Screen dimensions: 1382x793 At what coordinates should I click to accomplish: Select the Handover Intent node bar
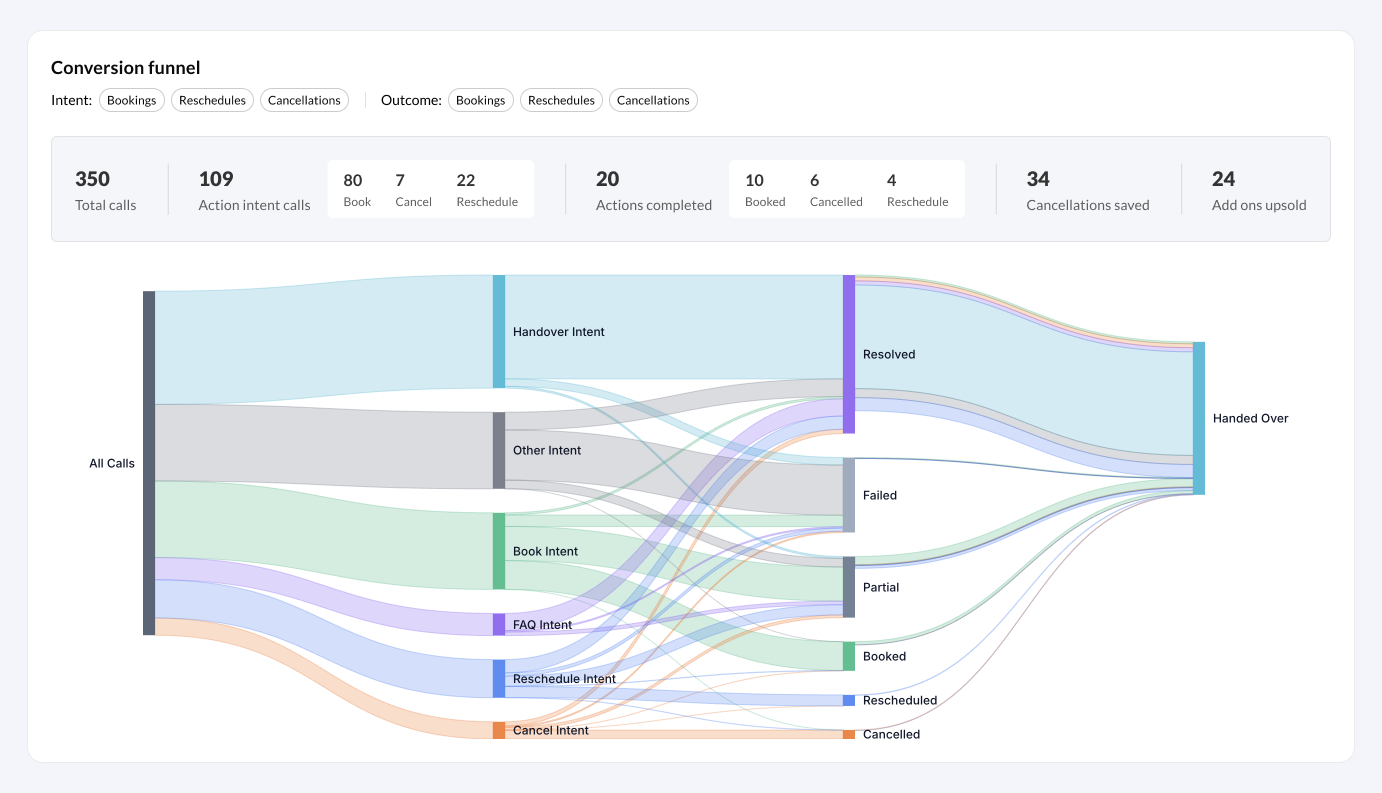click(499, 332)
